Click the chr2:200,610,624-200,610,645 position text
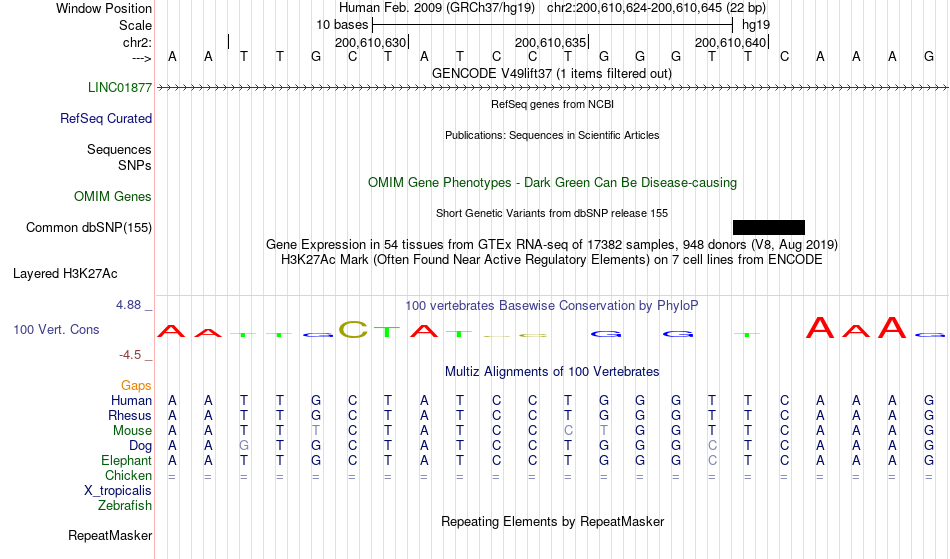 [x=656, y=8]
